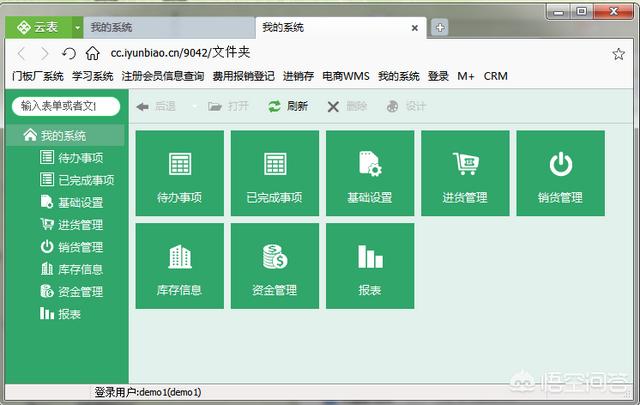The width and height of the screenshot is (640, 405).
Task: Select 已完成事项 in the sidebar
Action: click(77, 180)
